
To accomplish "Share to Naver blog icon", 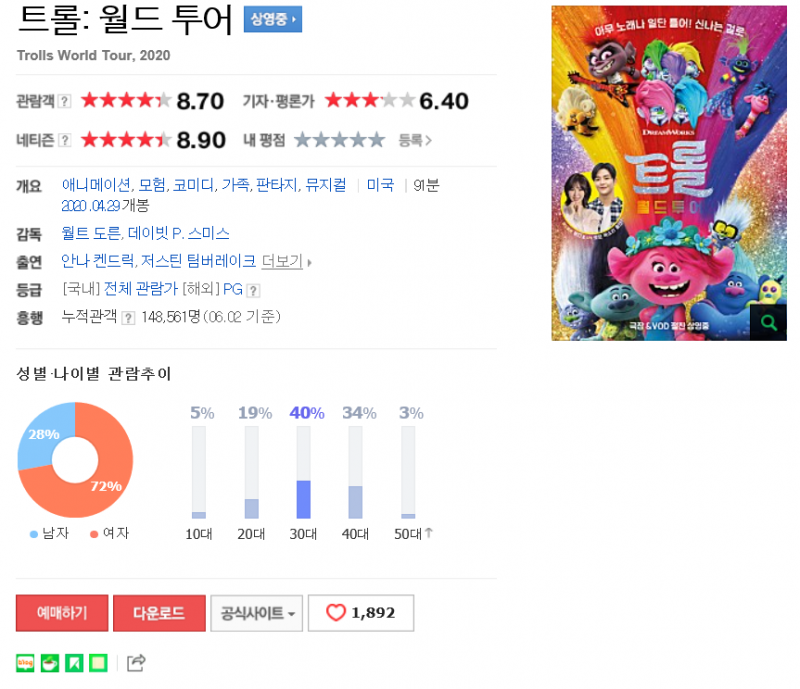I will (25, 663).
